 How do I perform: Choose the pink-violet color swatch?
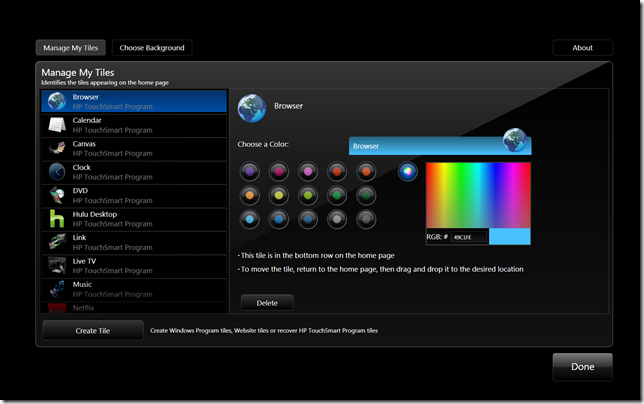tap(308, 172)
